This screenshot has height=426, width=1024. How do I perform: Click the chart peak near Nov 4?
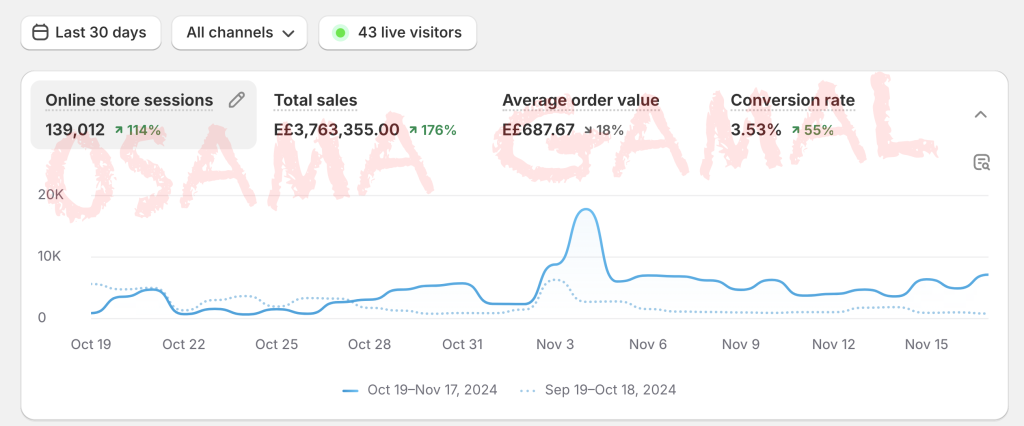click(587, 210)
